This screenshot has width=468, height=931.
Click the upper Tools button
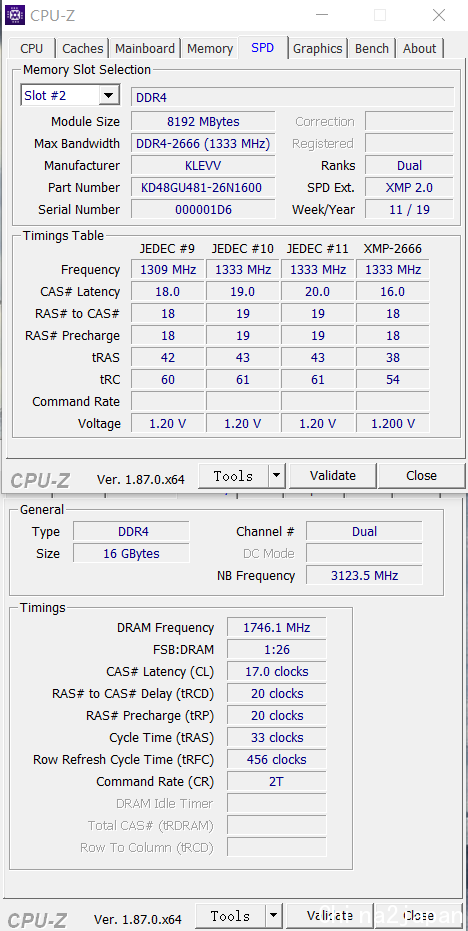(233, 476)
